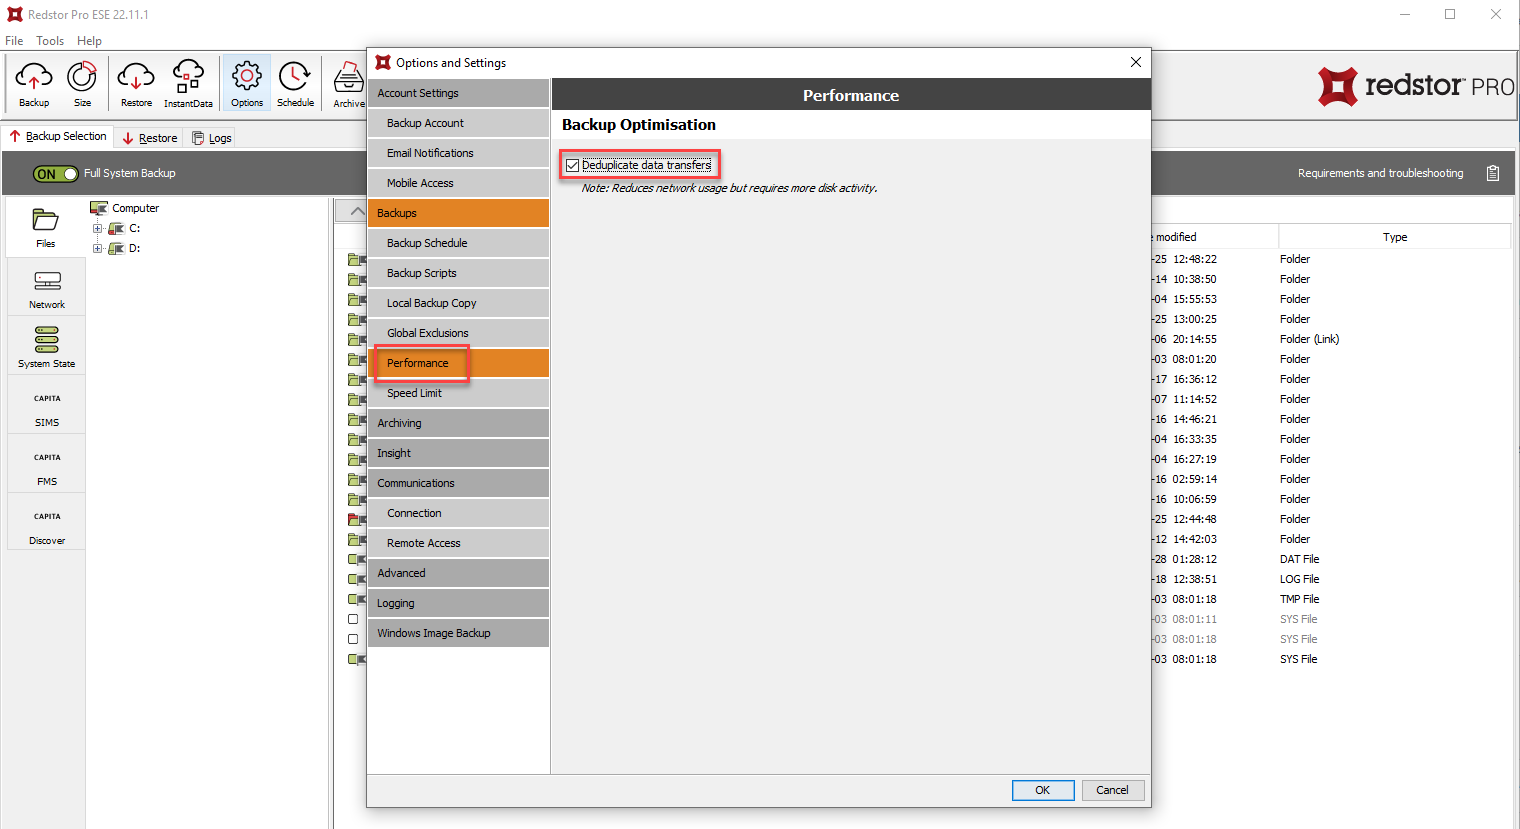Click the requirements clipboard icon
The image size is (1520, 829).
pos(1493,173)
